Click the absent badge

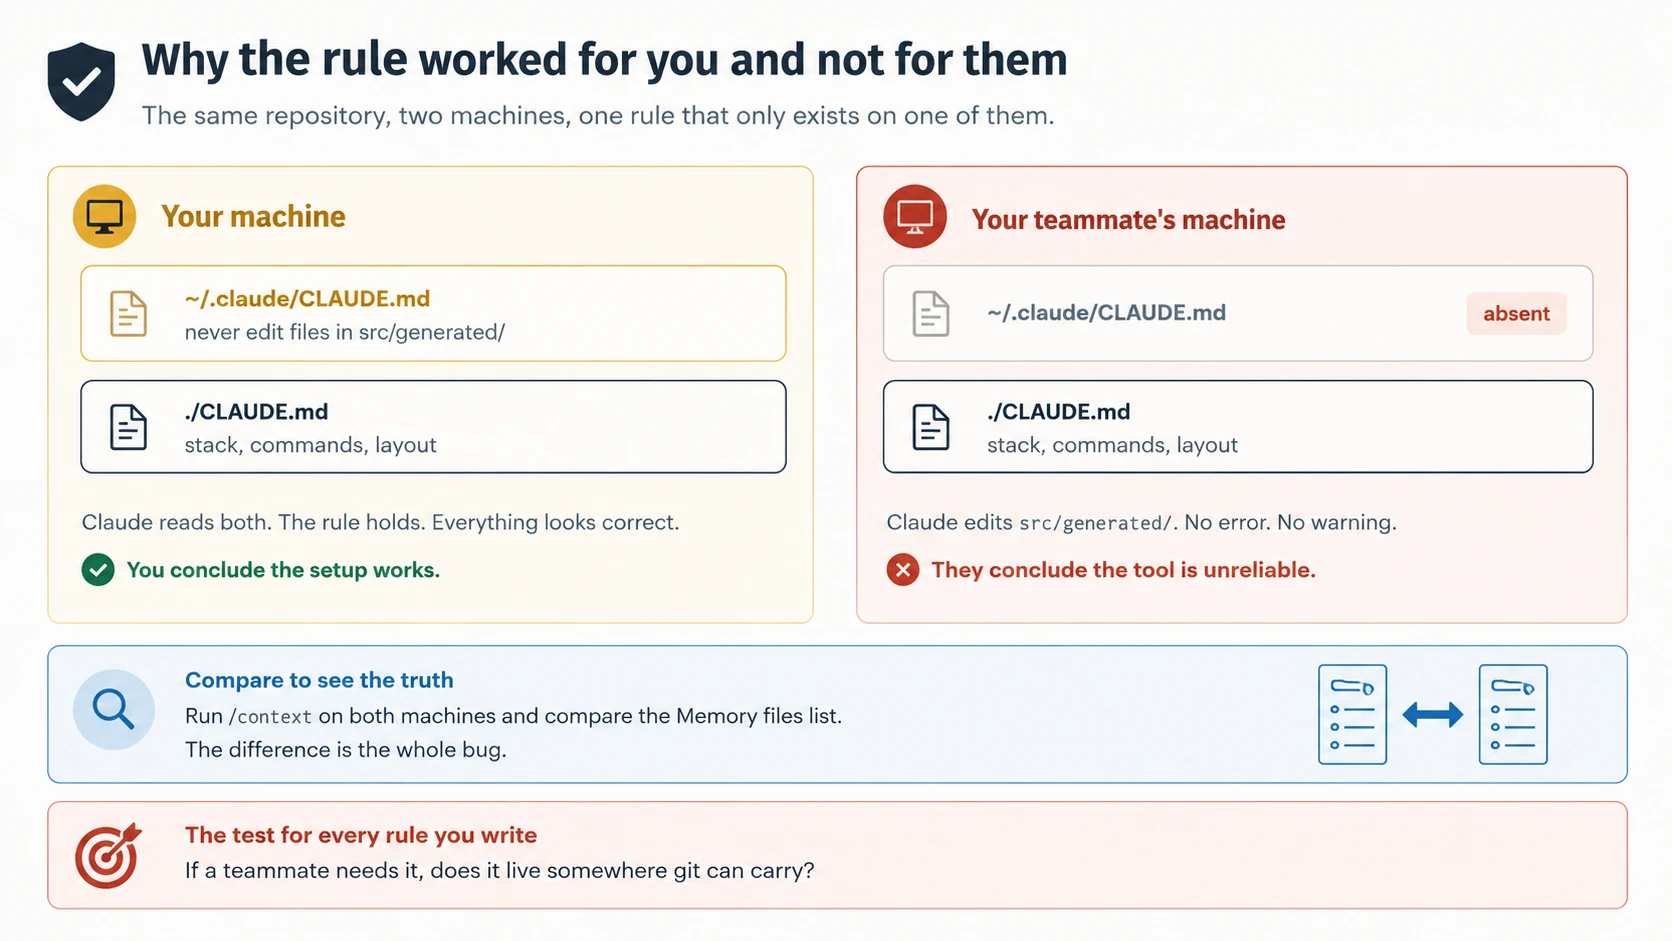tap(1516, 314)
